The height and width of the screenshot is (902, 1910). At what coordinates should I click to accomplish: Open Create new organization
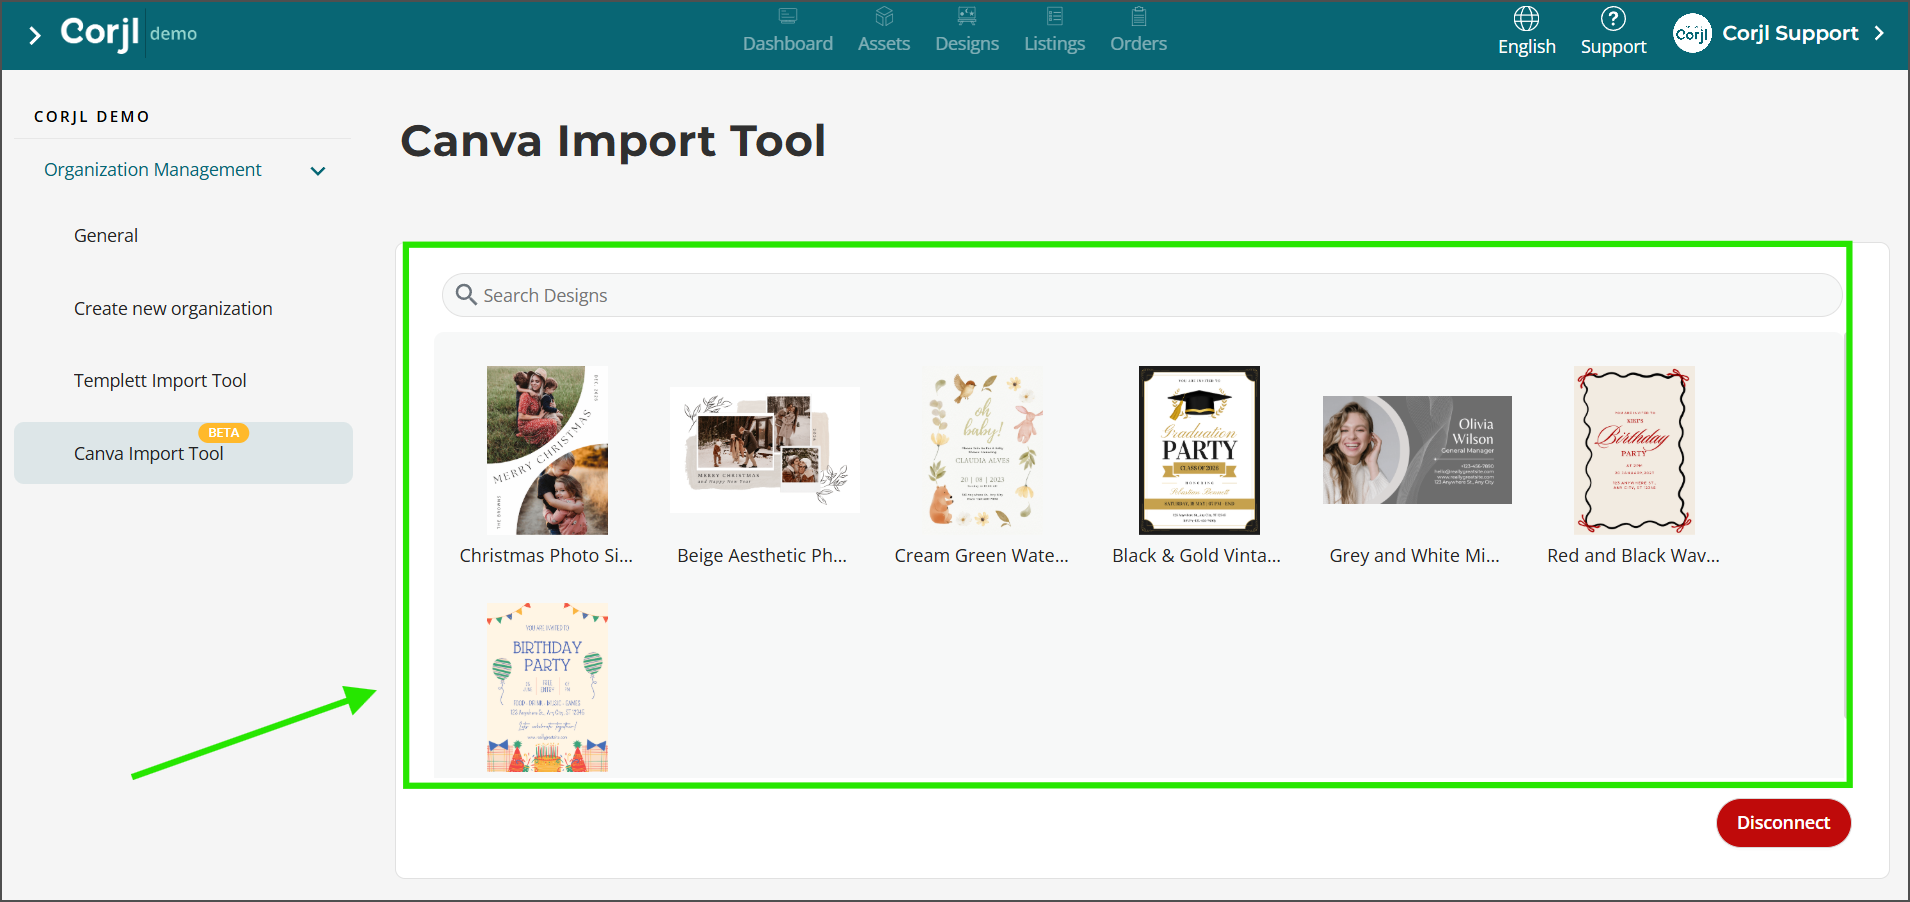[173, 308]
